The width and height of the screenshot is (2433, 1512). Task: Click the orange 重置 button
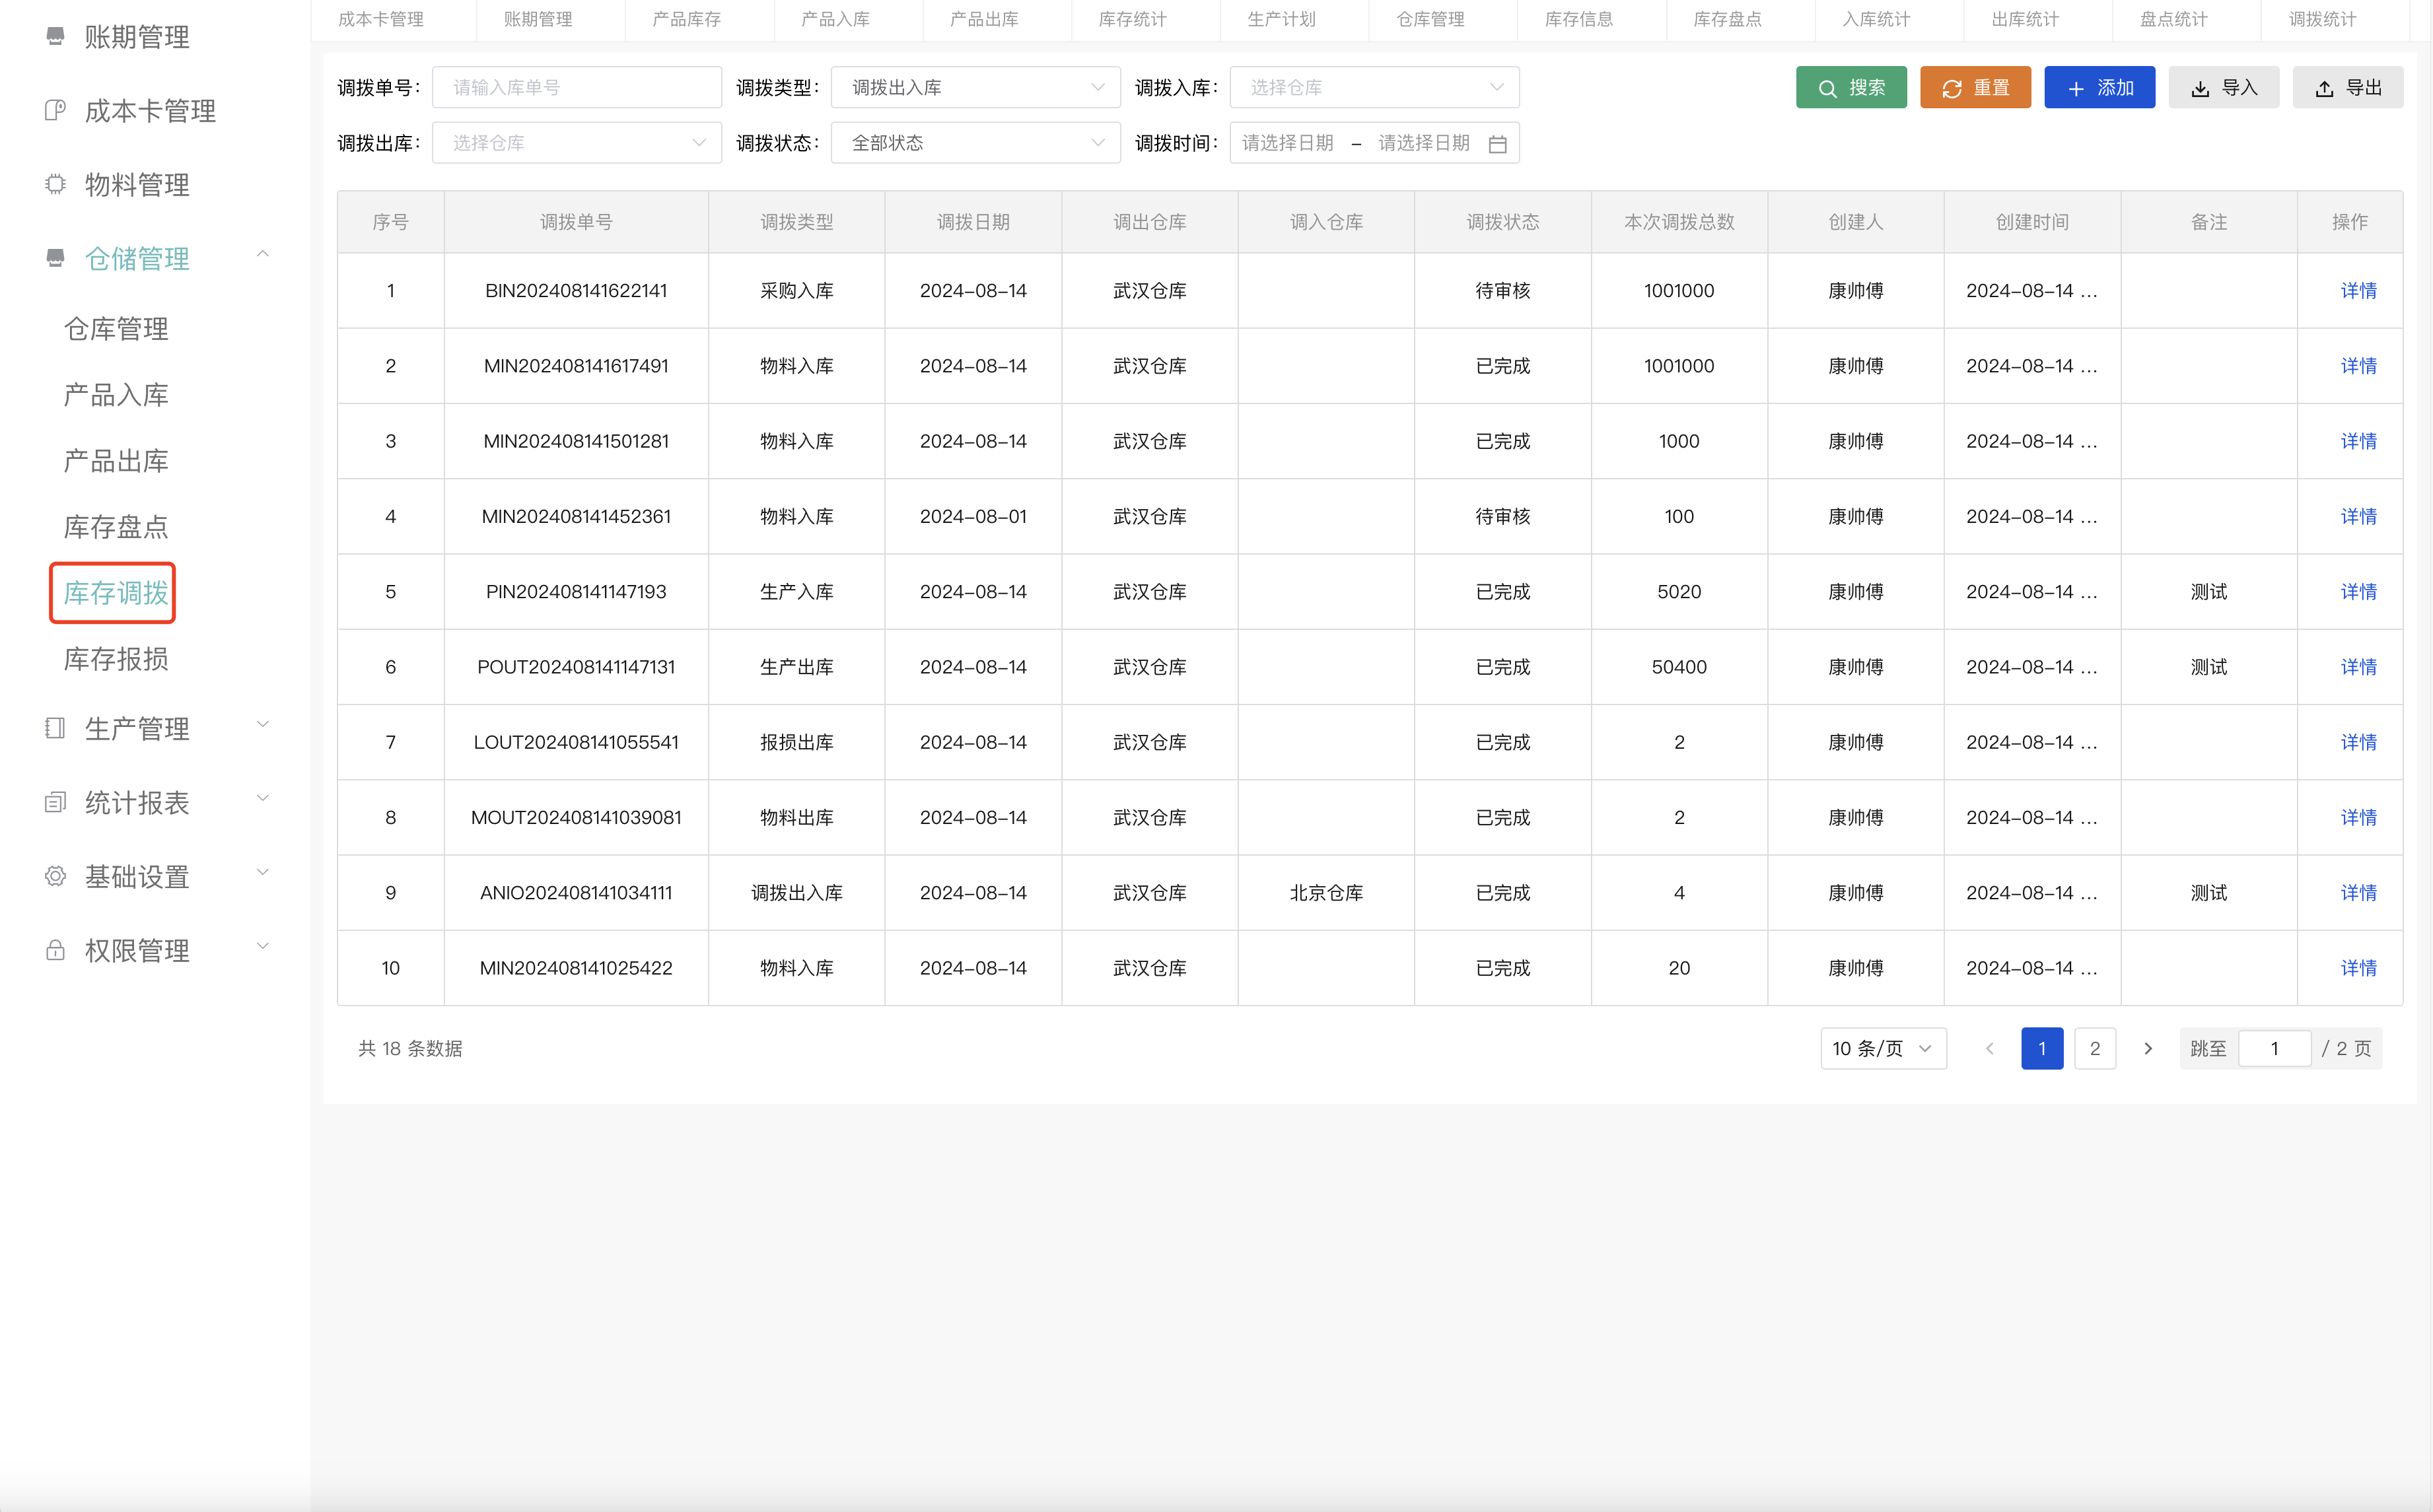pos(1975,88)
